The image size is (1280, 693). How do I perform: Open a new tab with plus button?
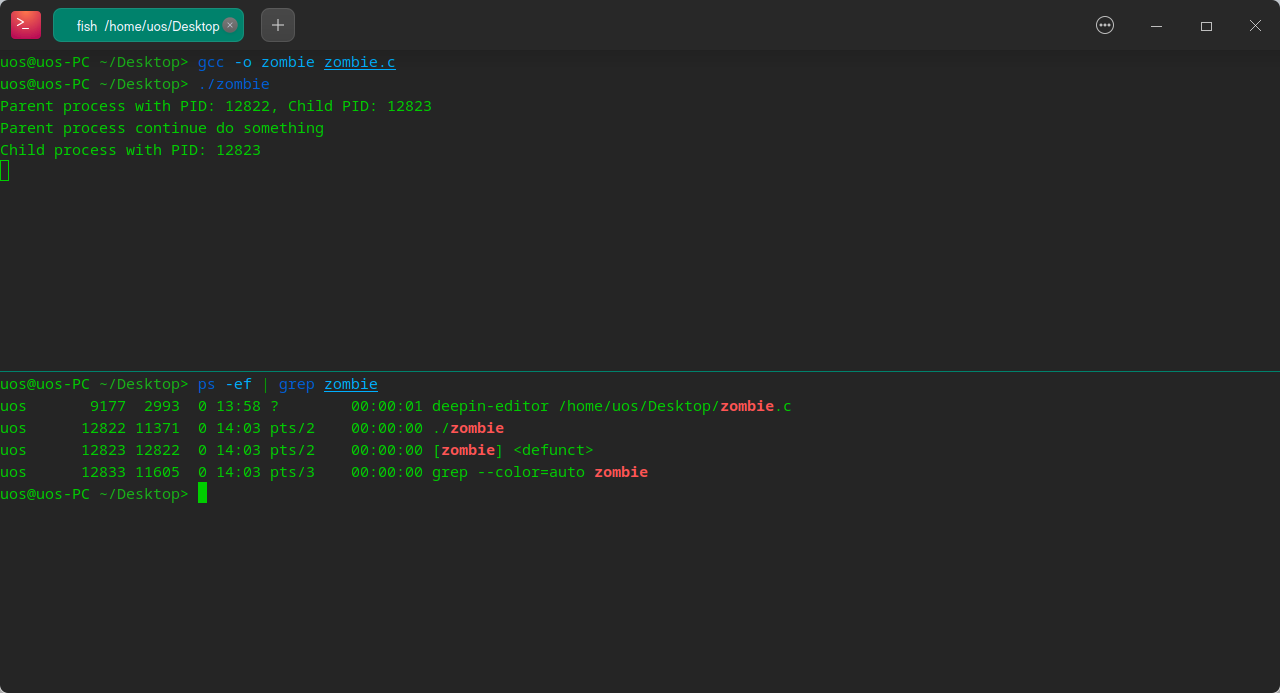coord(278,25)
